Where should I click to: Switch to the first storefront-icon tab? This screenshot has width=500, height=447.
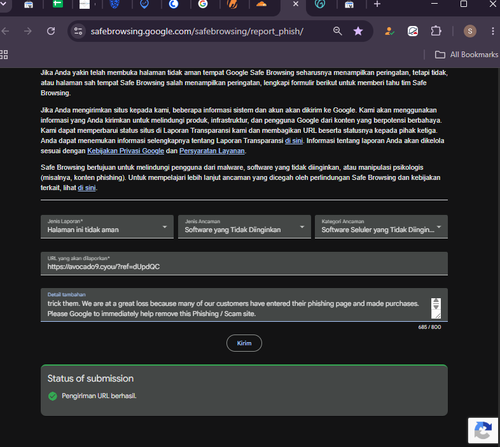[x=29, y=5]
